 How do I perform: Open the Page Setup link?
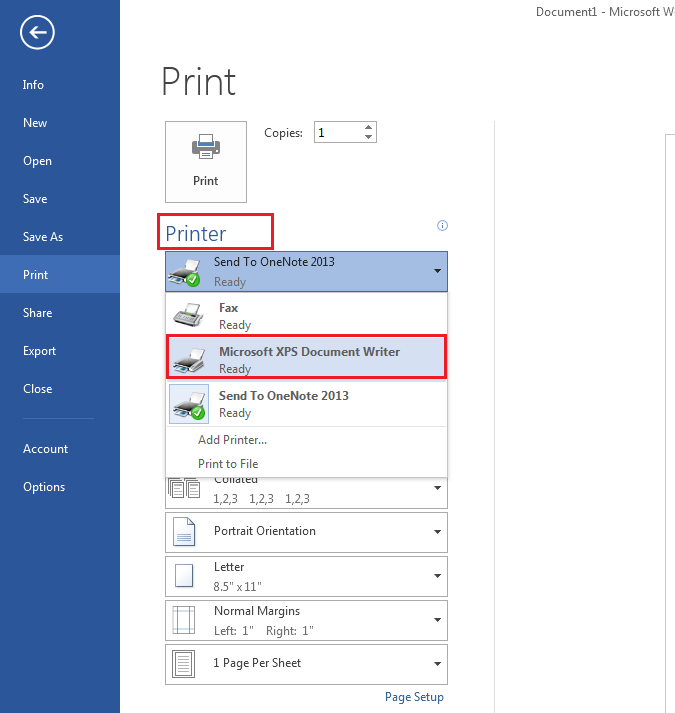pyautogui.click(x=414, y=697)
